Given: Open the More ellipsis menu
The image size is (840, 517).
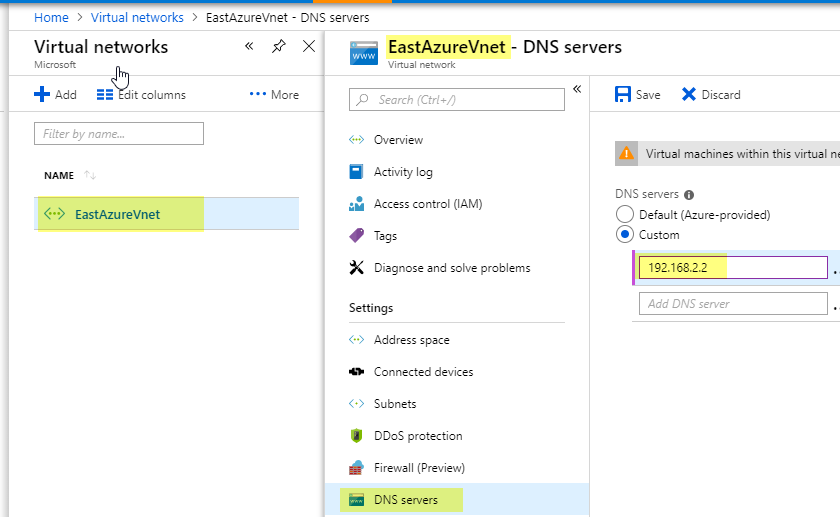Looking at the screenshot, I should (274, 95).
